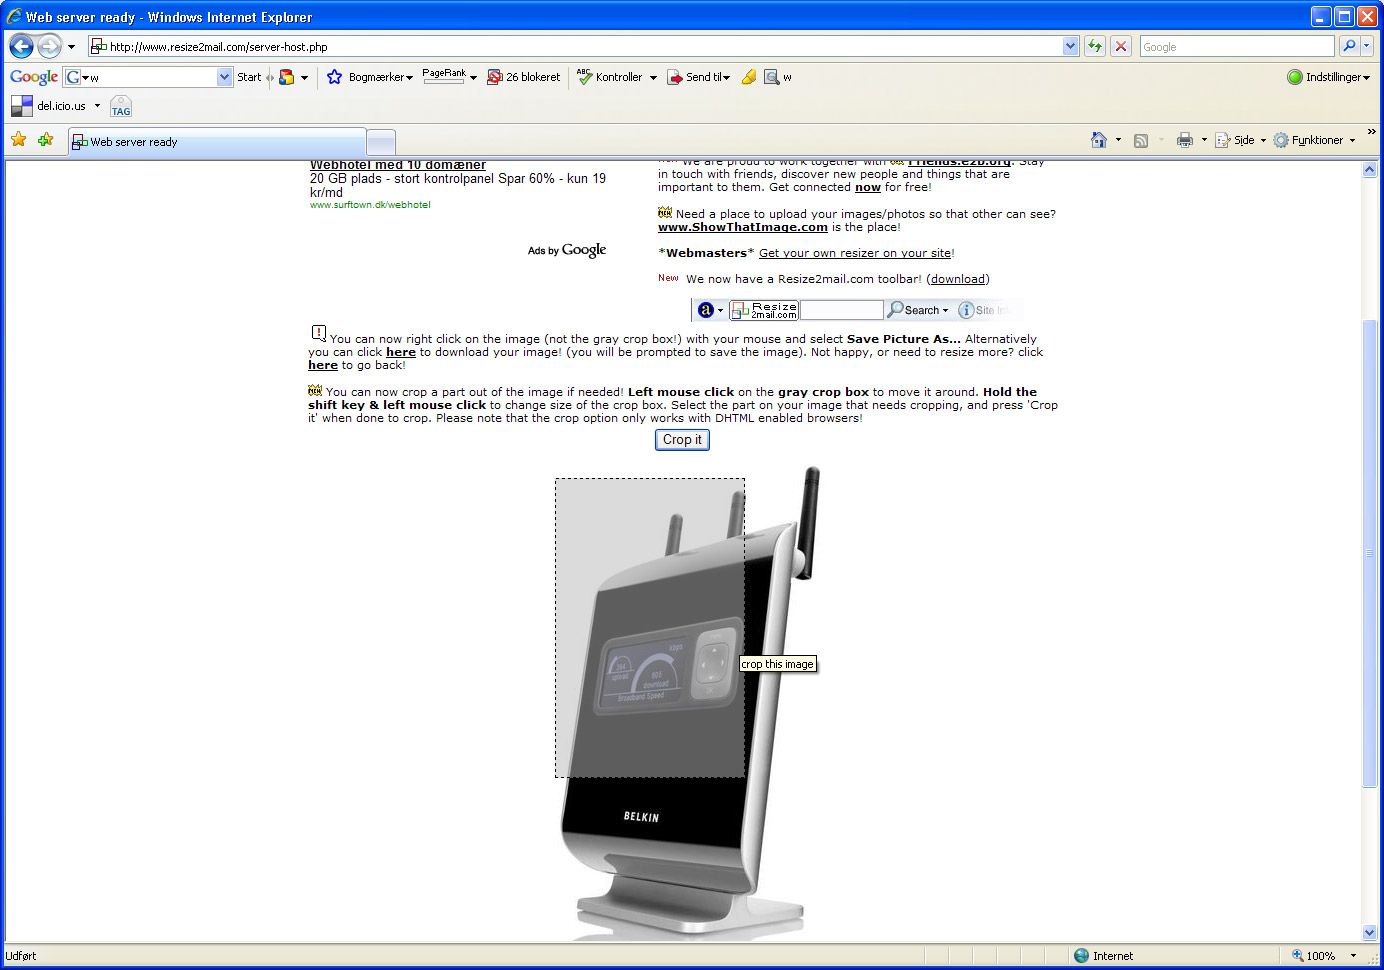Image resolution: width=1384 pixels, height=970 pixels.
Task: Open the Funktioner tools menu
Action: [1314, 140]
